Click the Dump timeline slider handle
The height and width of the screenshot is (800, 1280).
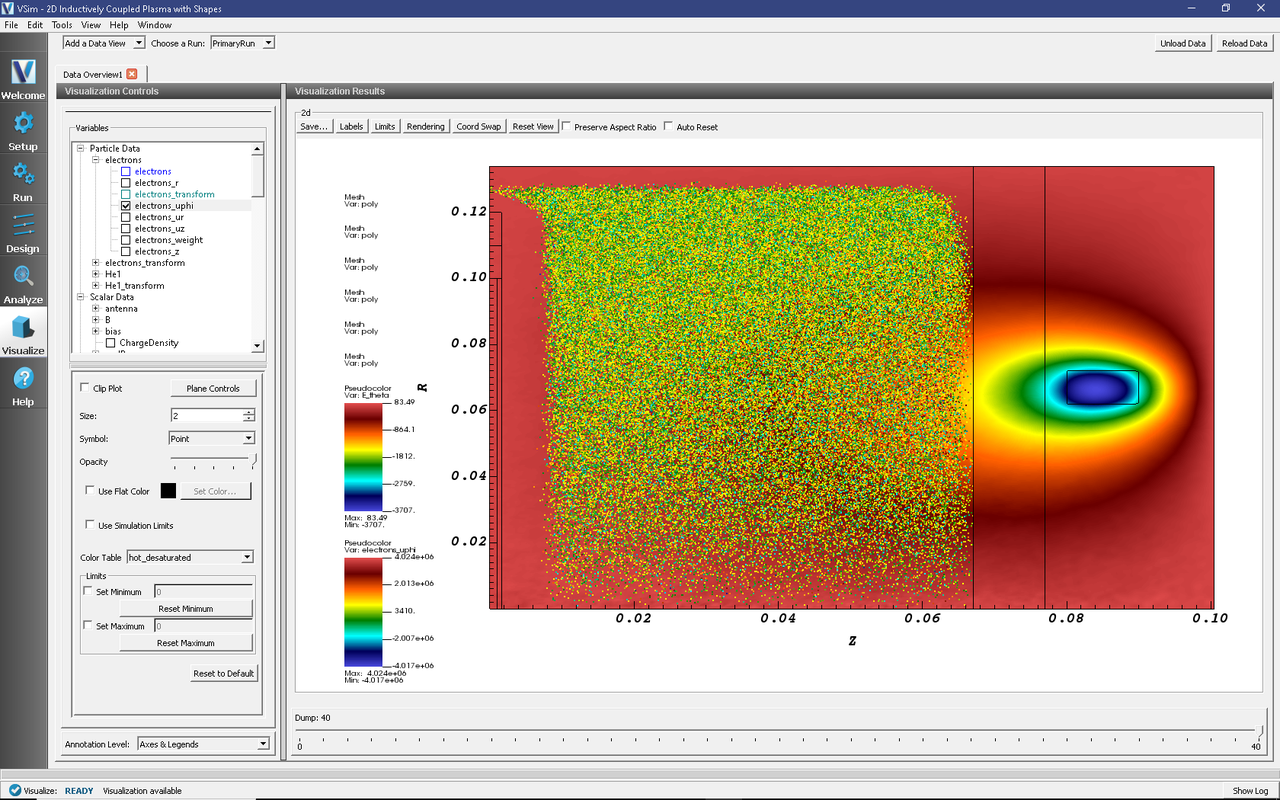tap(1260, 732)
